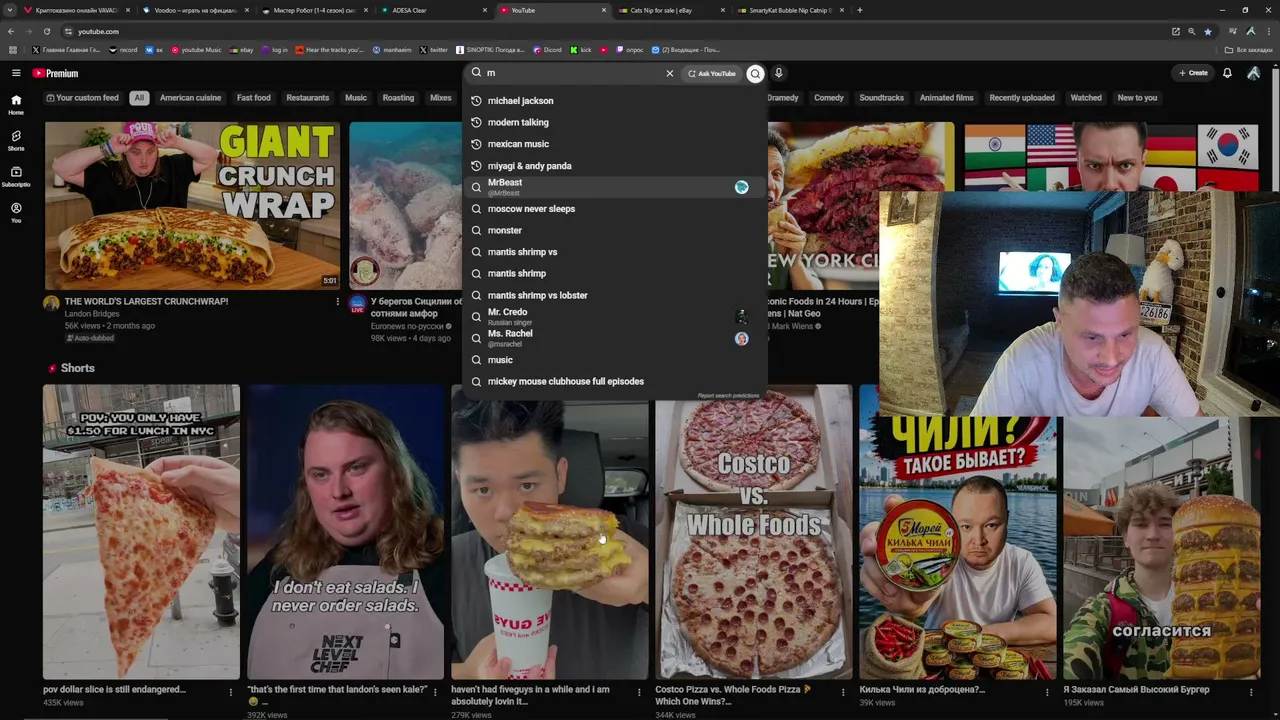Switch to the Cats Nip eBay tab
The width and height of the screenshot is (1280, 720).
pos(671,10)
